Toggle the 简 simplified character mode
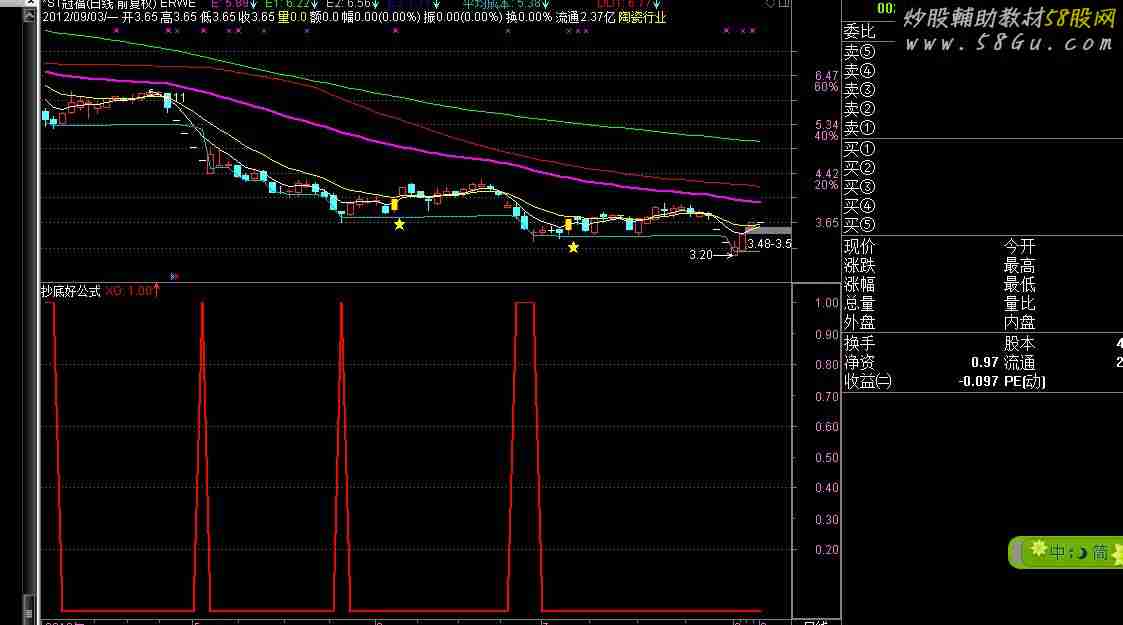Image resolution: width=1123 pixels, height=625 pixels. (1099, 552)
